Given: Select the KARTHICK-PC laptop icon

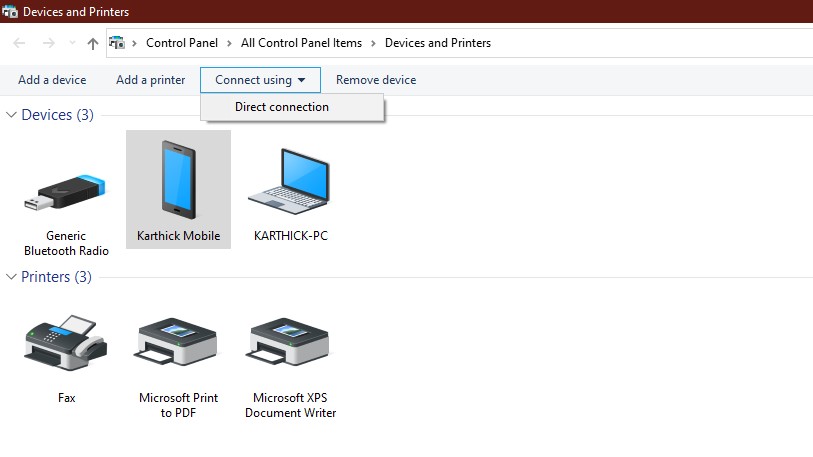Looking at the screenshot, I should (289, 181).
